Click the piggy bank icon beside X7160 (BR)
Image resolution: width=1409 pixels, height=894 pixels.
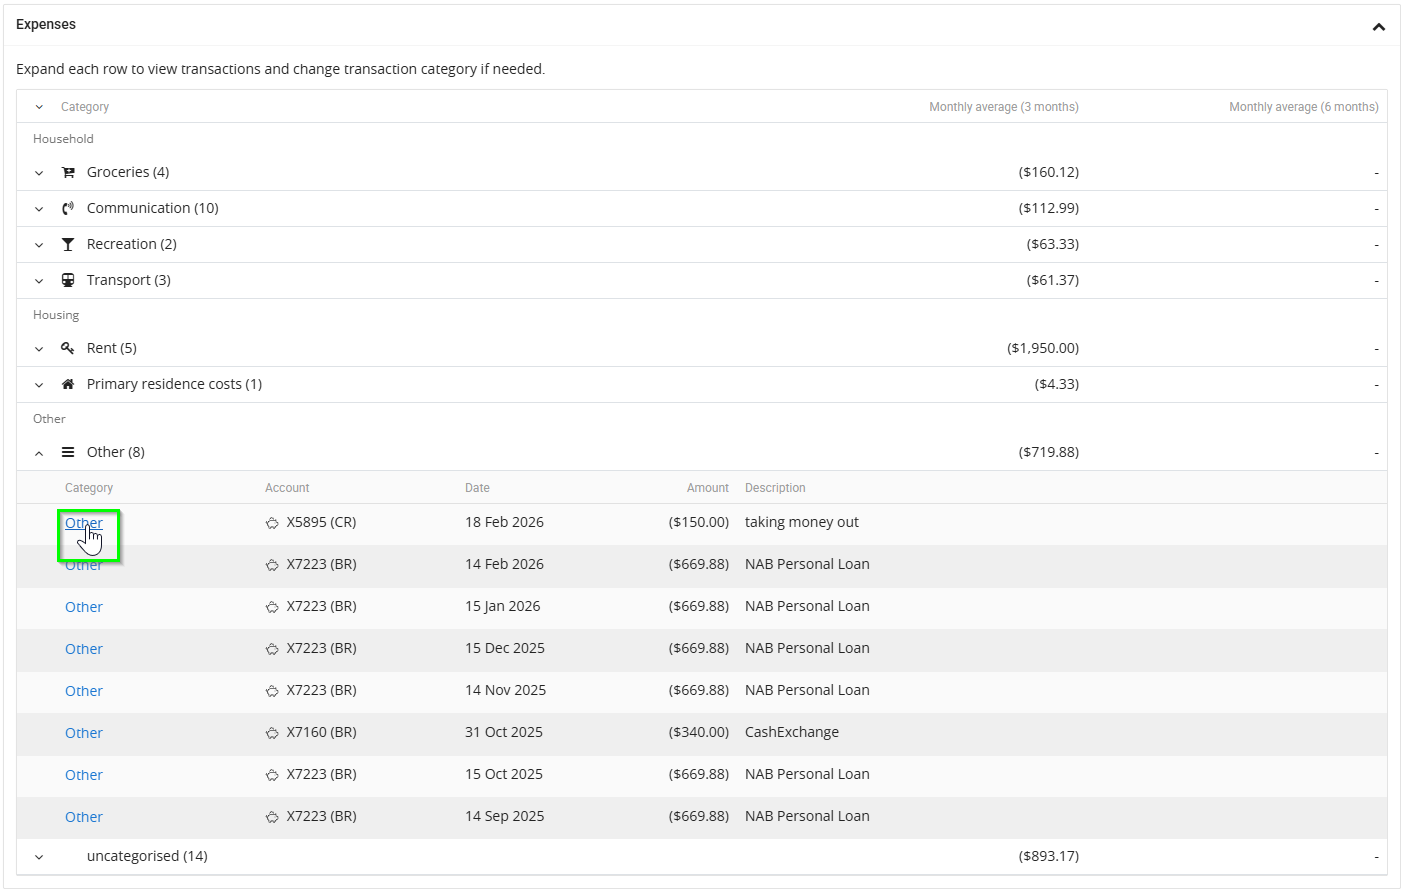272,733
